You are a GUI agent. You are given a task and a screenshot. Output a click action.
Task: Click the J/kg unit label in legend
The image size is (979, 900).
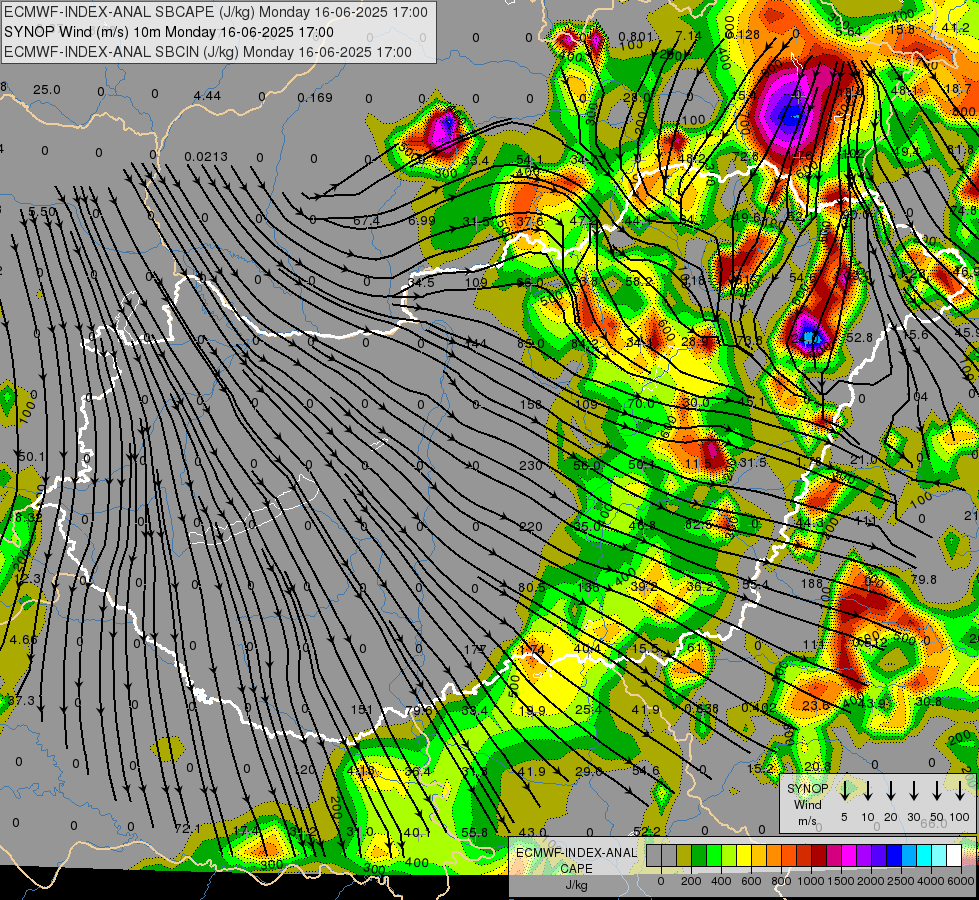click(x=576, y=885)
